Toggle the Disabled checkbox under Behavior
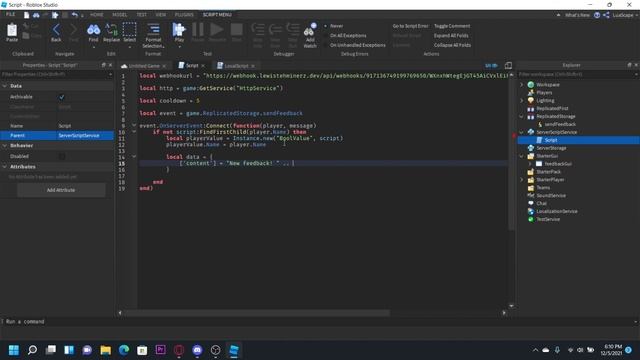 (x=62, y=156)
